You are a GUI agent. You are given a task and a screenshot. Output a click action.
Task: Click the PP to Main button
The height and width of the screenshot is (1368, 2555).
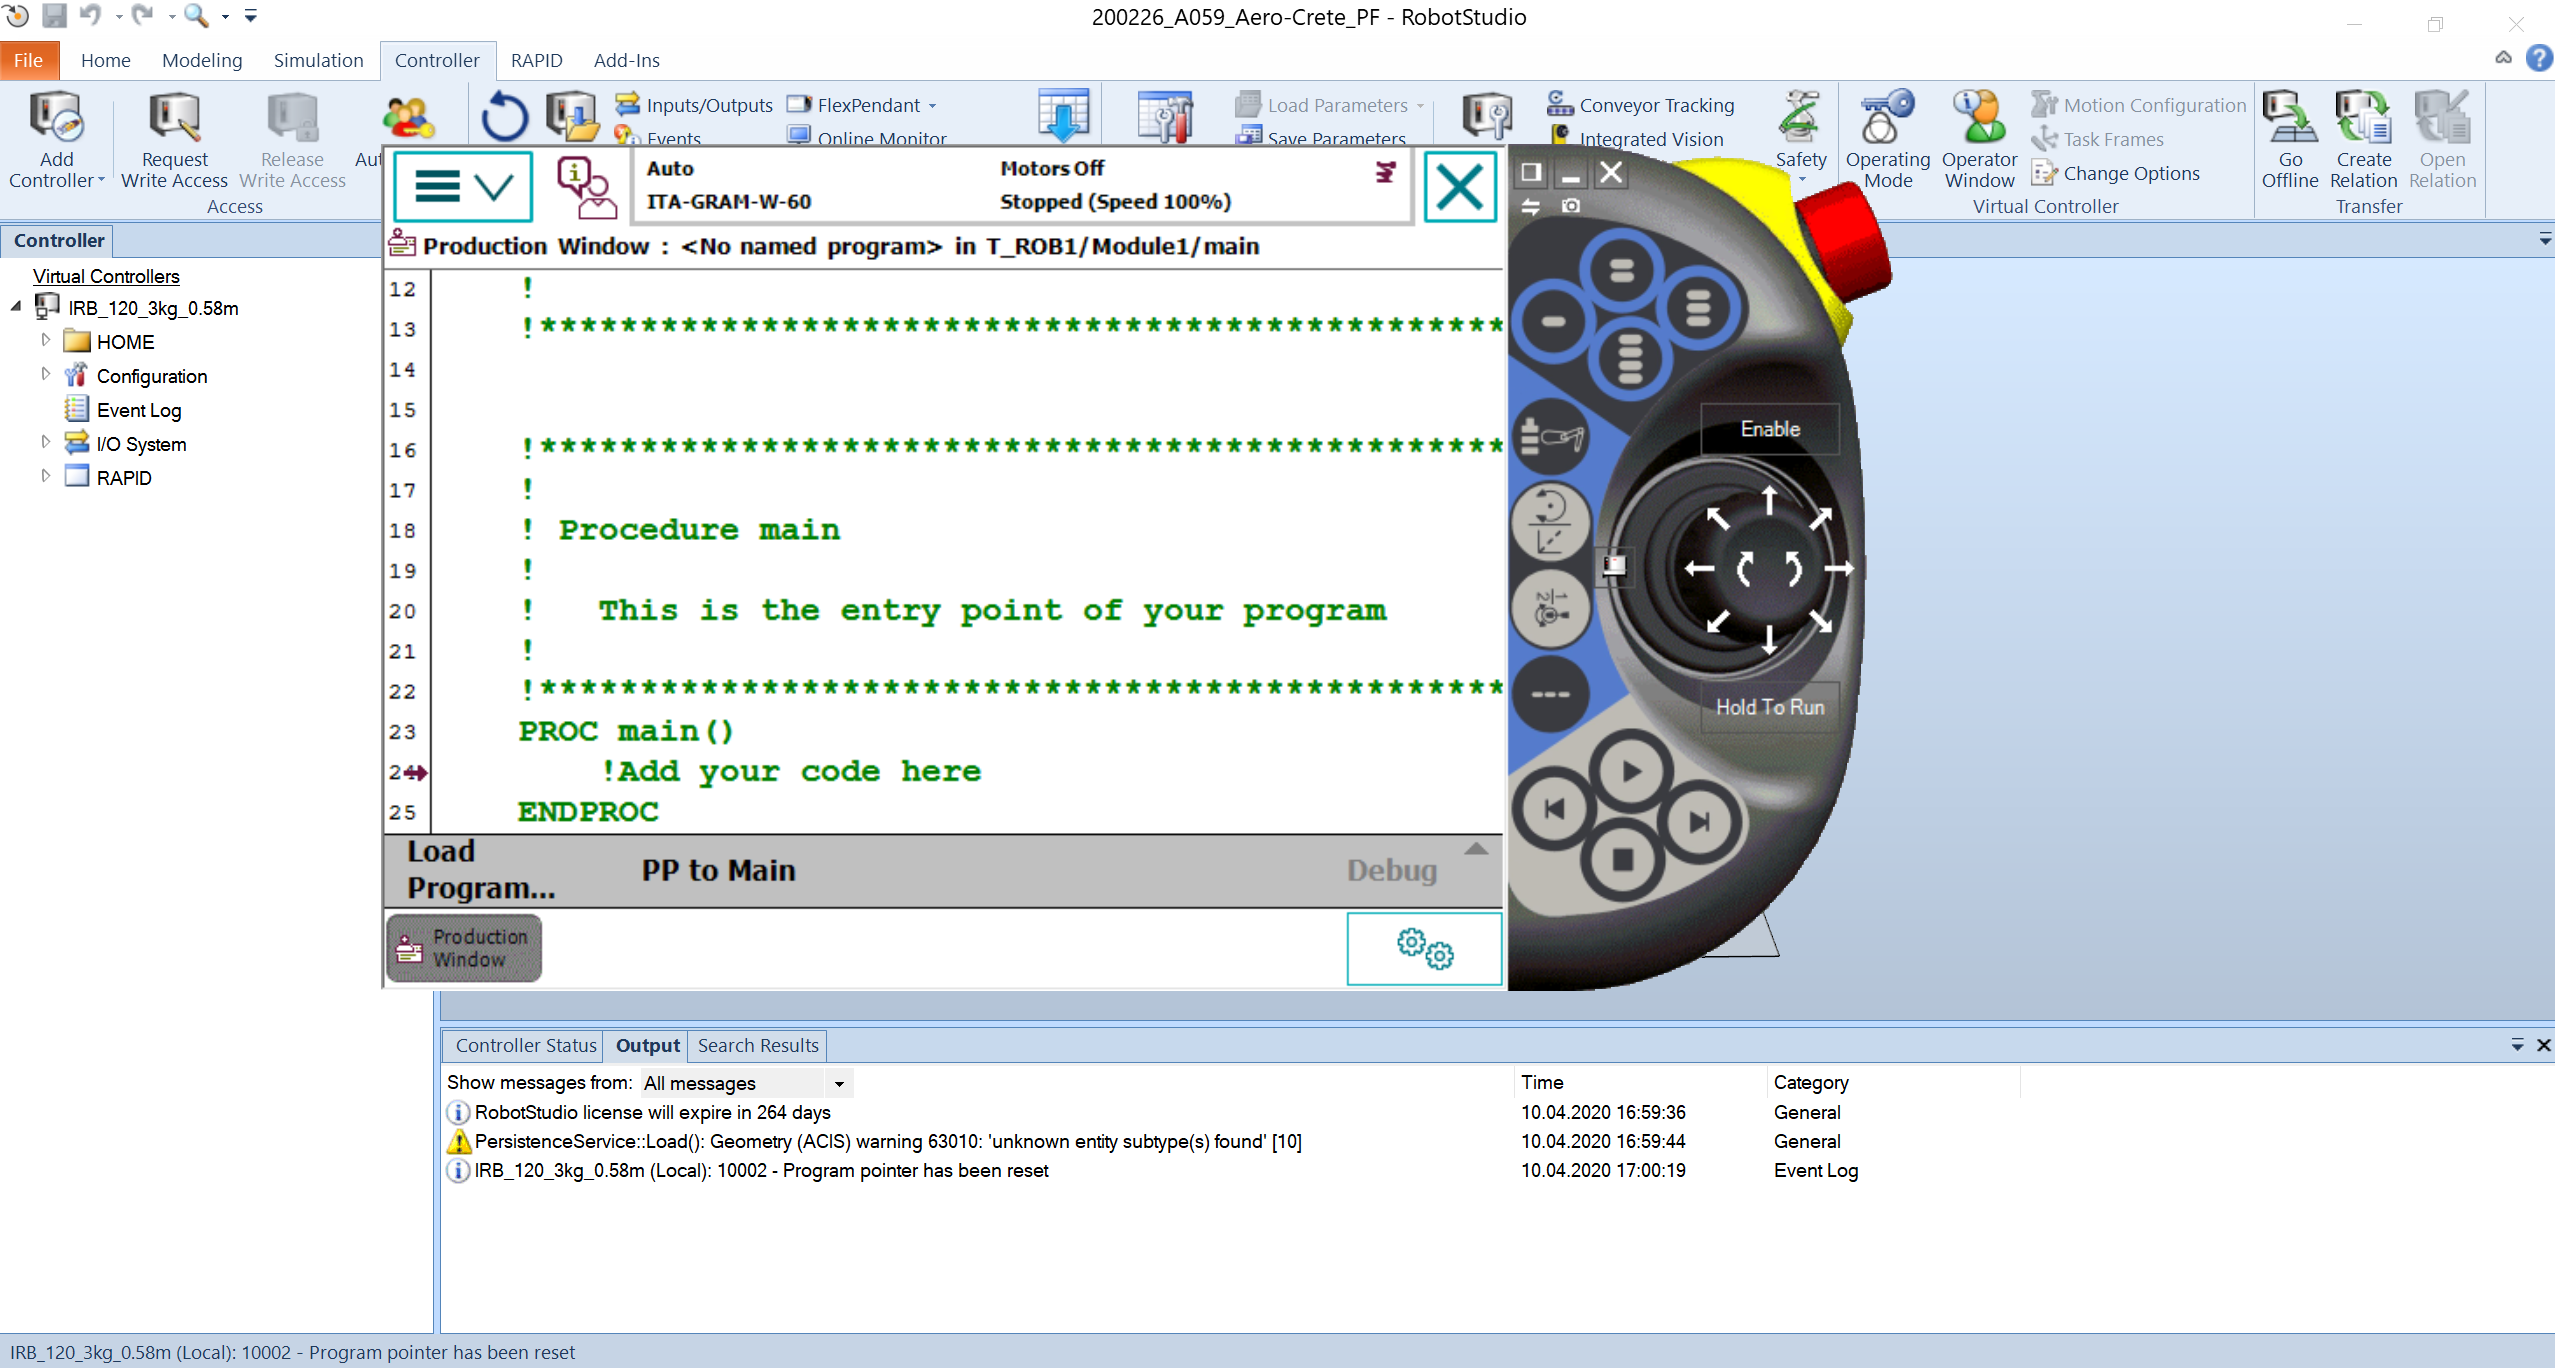click(x=718, y=869)
